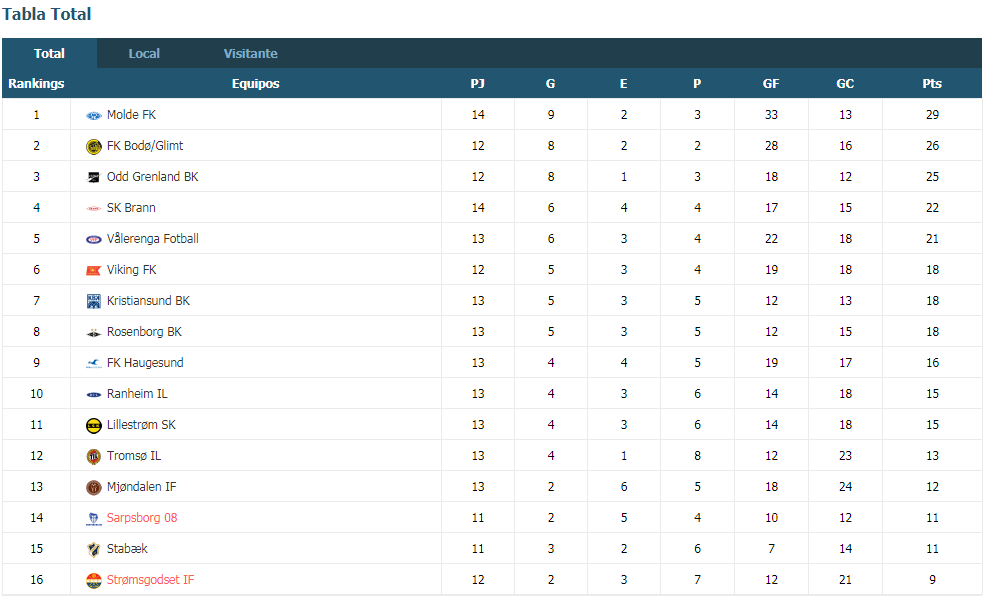Open the Strømsgodset IF team link

(x=150, y=580)
